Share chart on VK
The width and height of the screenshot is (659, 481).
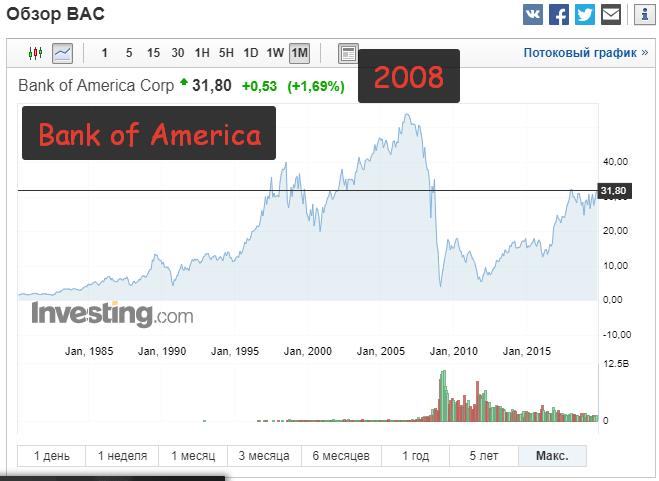click(x=533, y=15)
